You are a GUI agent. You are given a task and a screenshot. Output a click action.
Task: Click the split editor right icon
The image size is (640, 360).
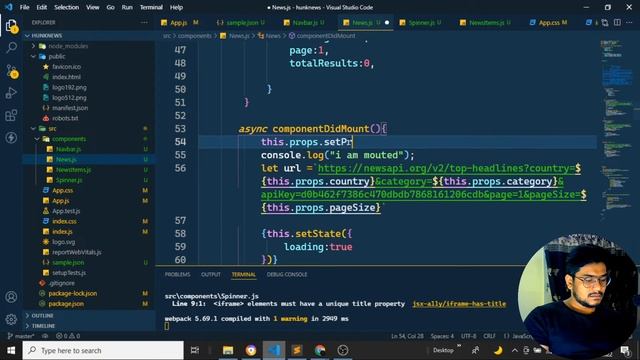pyautogui.click(x=617, y=22)
